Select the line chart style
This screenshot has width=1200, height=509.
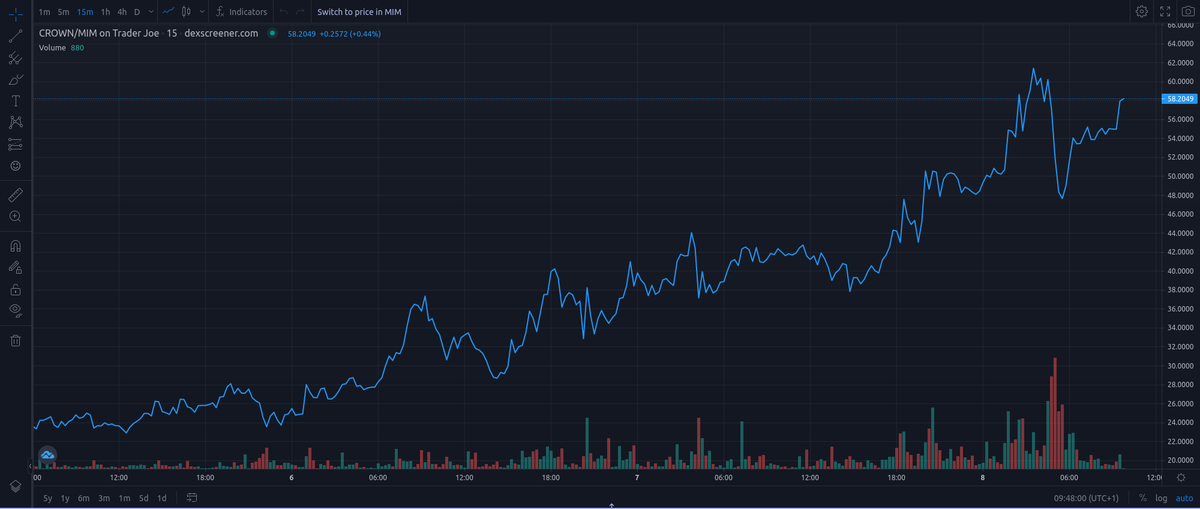pos(168,12)
